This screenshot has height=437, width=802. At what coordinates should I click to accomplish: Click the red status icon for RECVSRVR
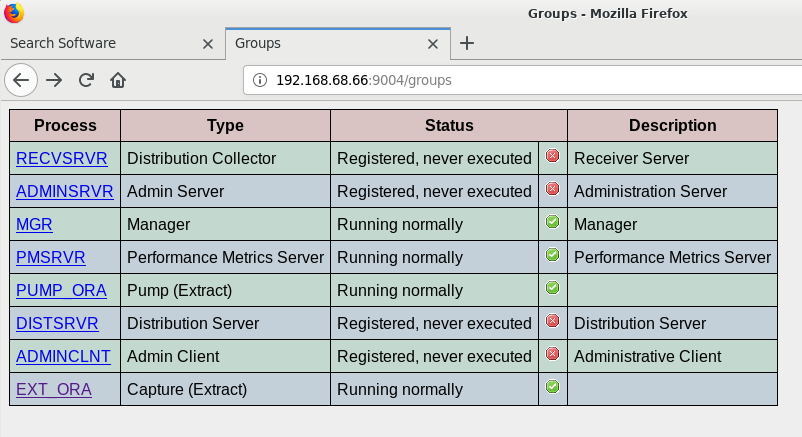(x=552, y=156)
